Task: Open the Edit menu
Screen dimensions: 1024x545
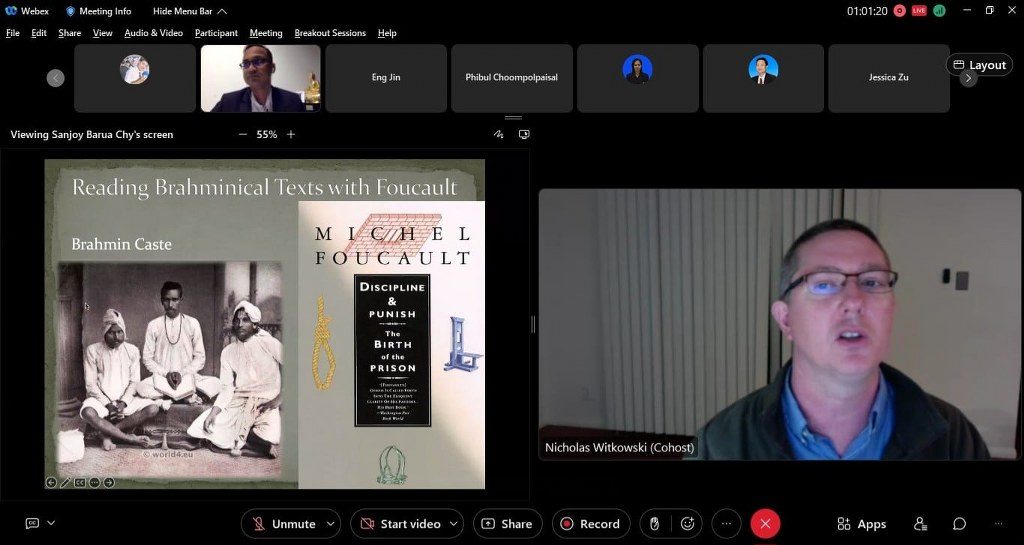Action: (39, 33)
